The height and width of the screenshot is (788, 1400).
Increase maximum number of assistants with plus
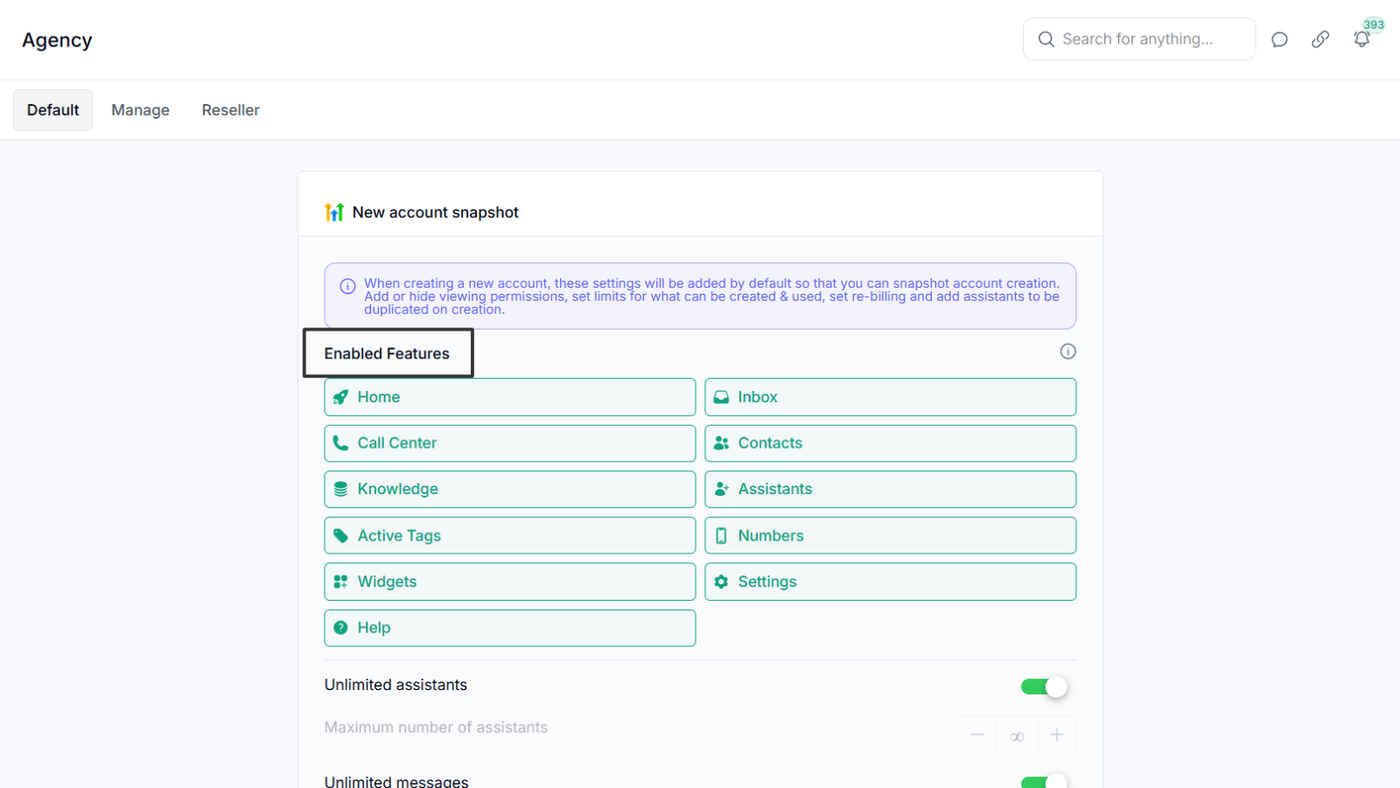[x=1056, y=735]
